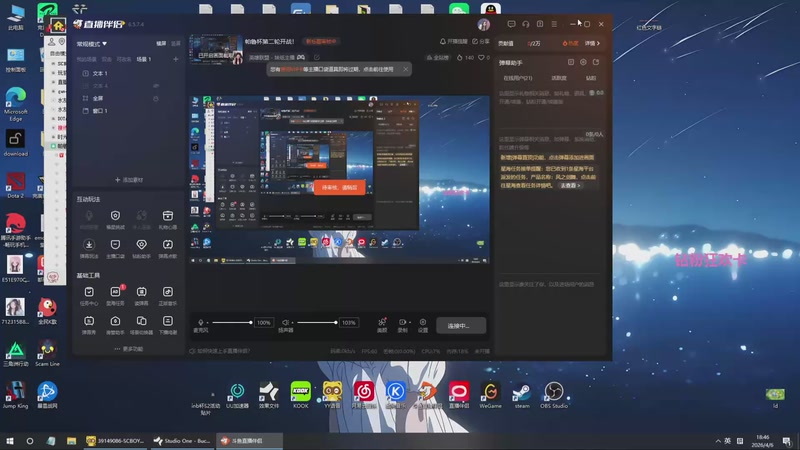This screenshot has height=450, width=800.
Task: Open the 下播提醒 tool
Action: coord(167,325)
